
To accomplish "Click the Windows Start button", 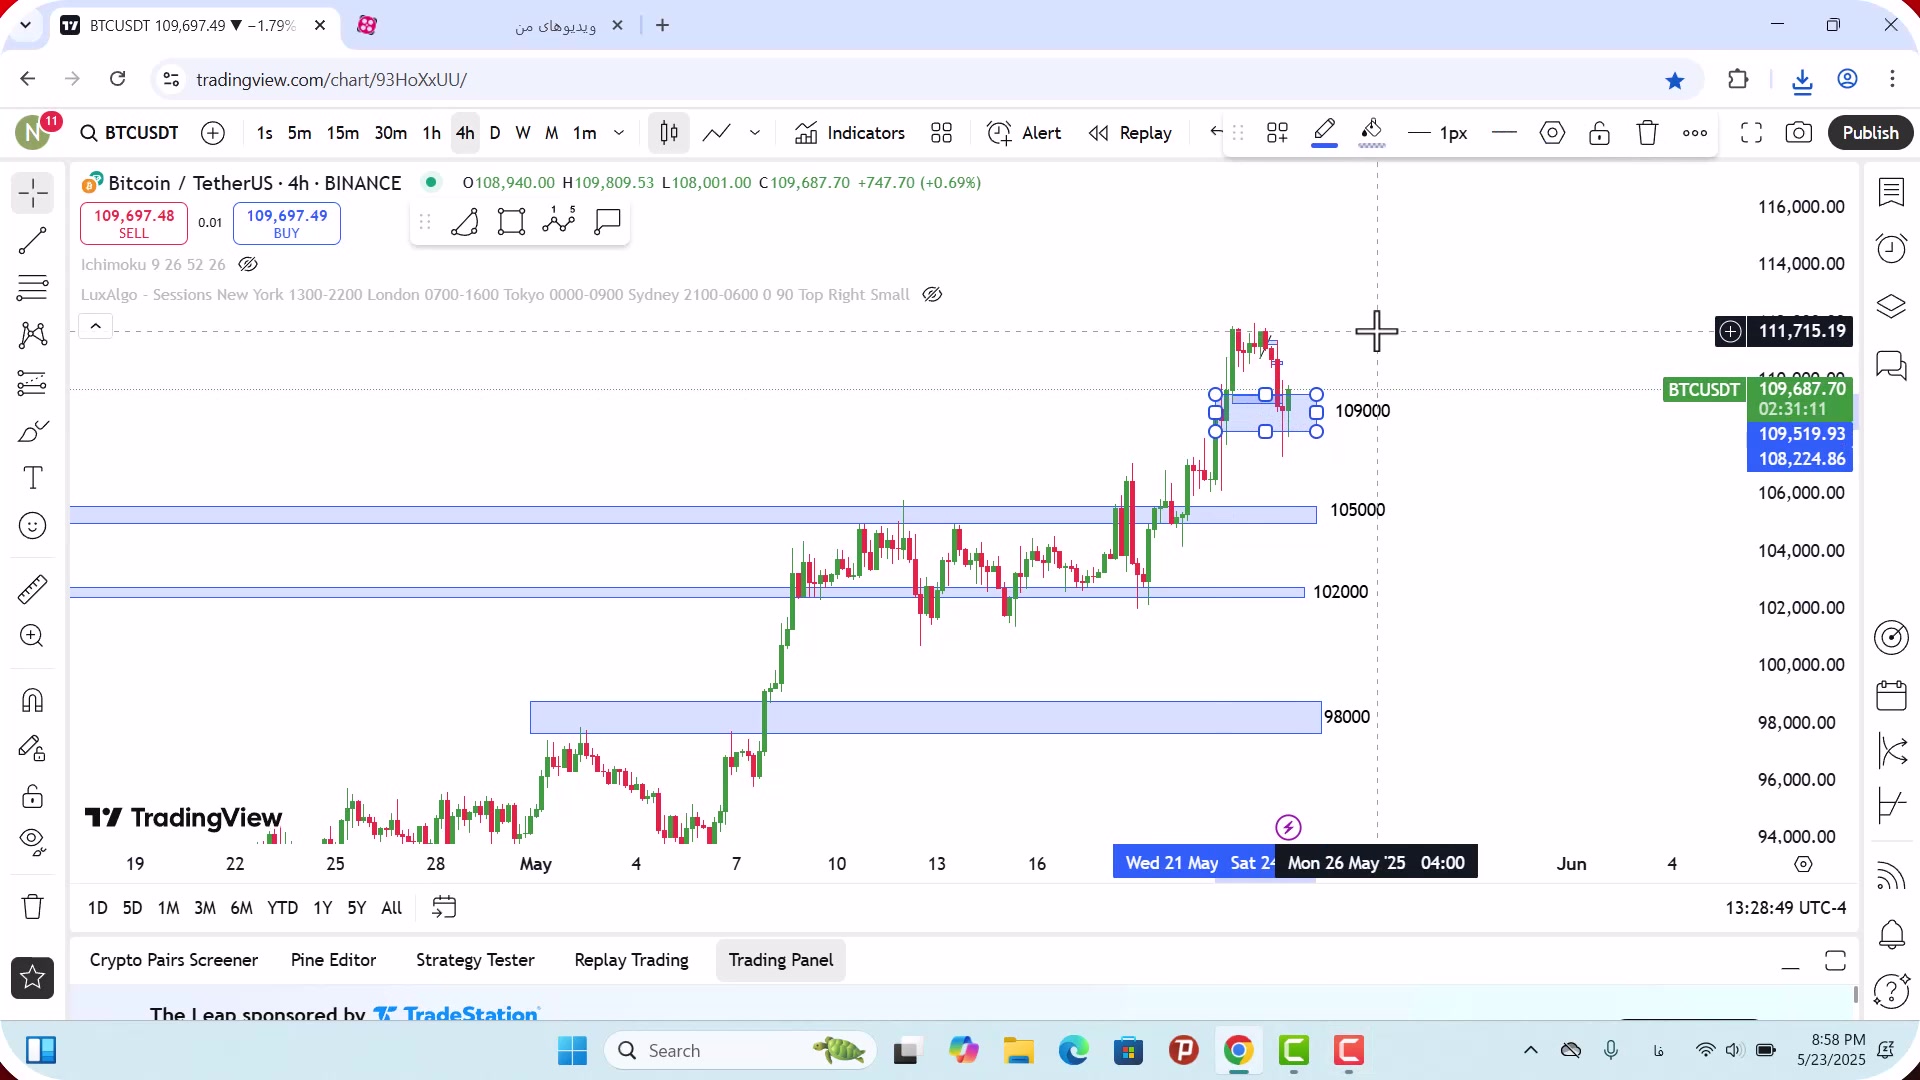I will pos(572,1051).
